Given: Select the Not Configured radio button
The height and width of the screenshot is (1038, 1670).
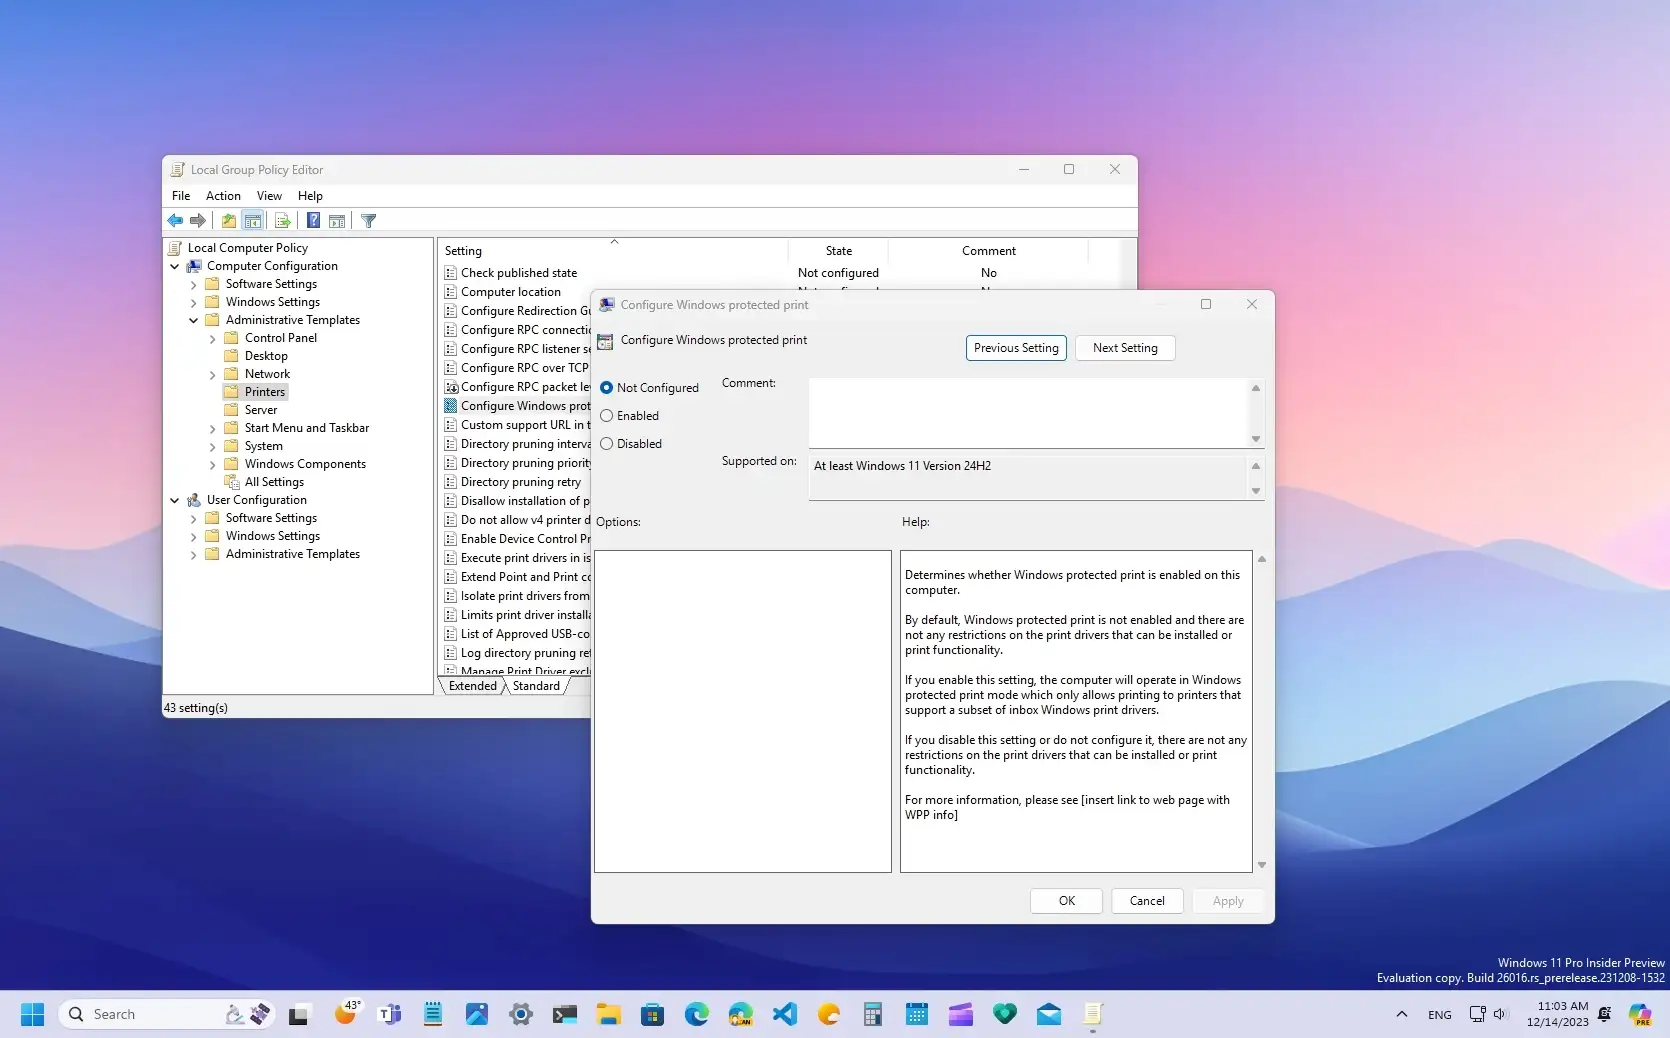Looking at the screenshot, I should click(606, 388).
